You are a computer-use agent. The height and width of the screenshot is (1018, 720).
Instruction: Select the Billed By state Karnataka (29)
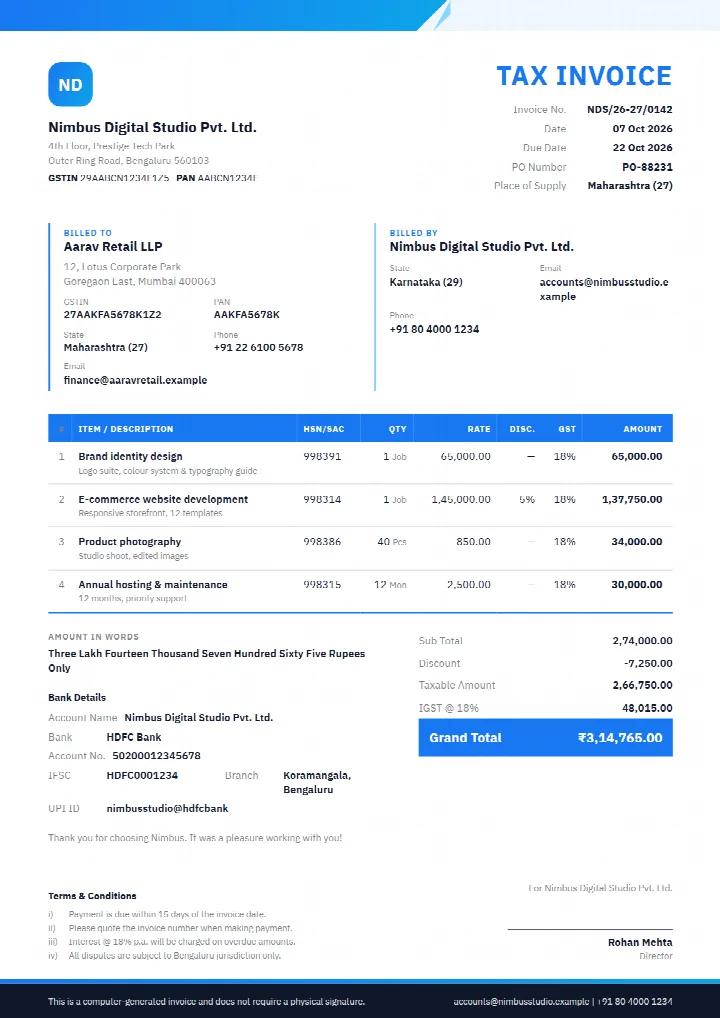click(426, 282)
